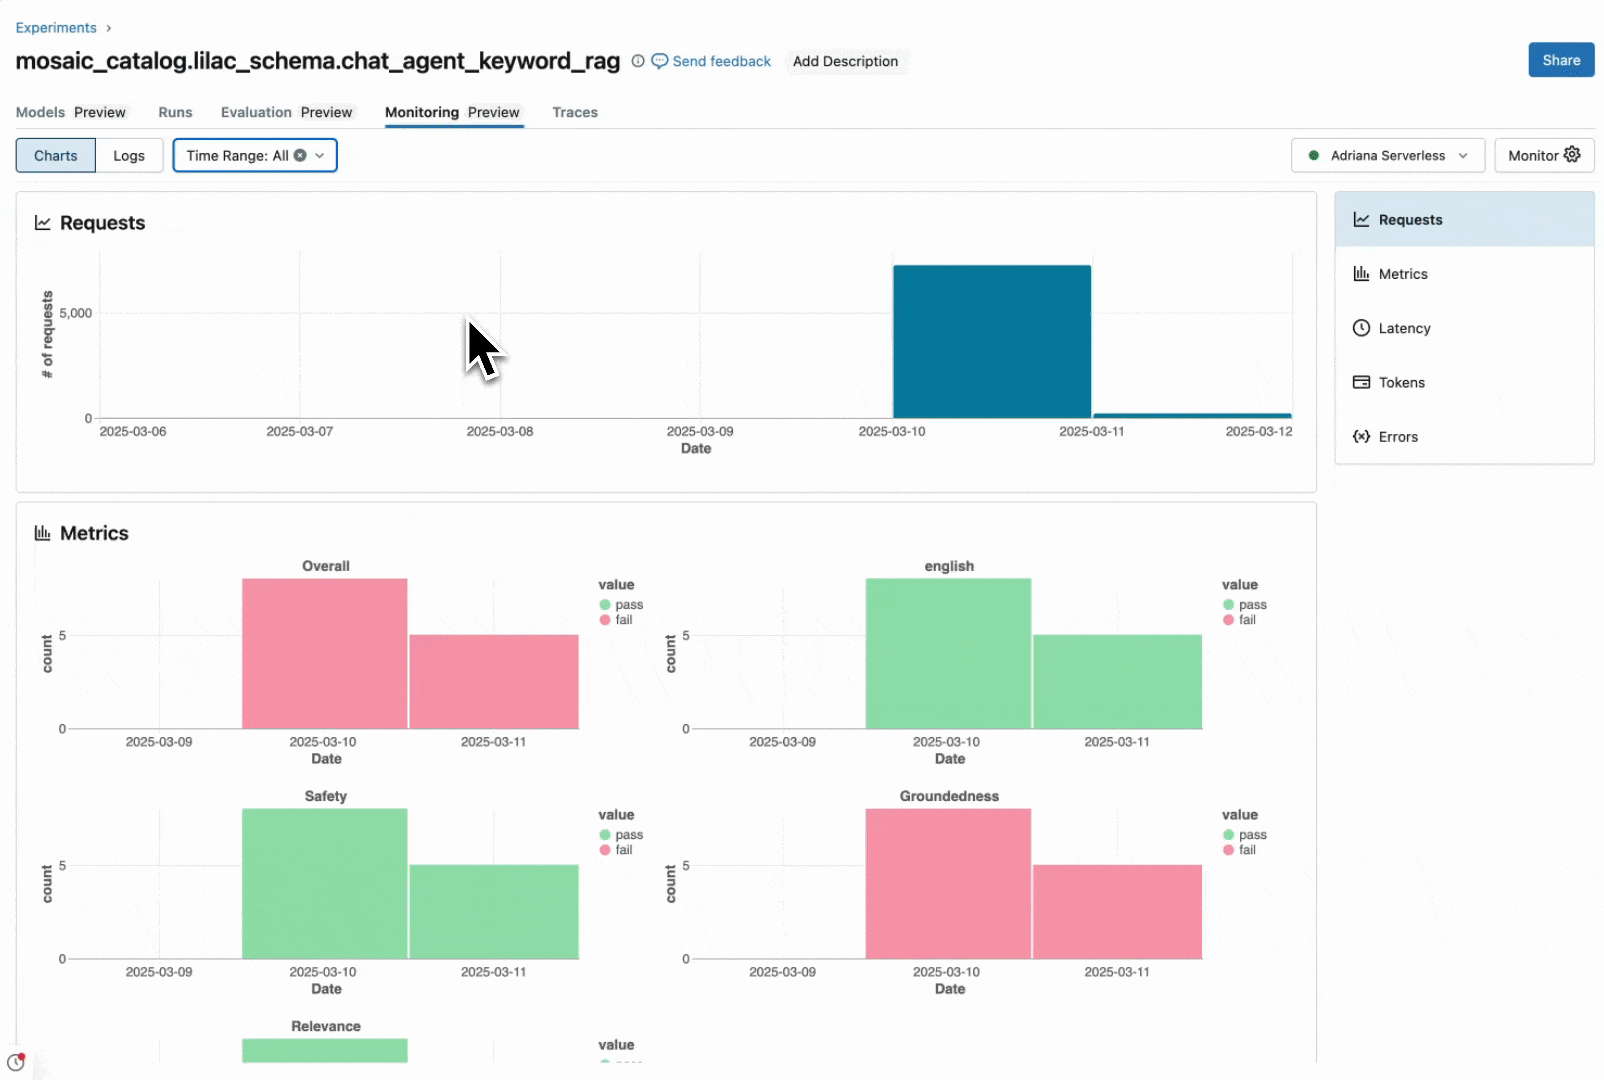The image size is (1604, 1080).
Task: Jump to Errors section in sidebar
Action: [x=1464, y=437]
